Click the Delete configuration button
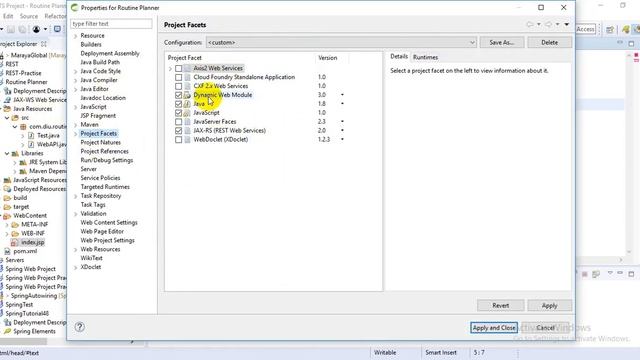The width and height of the screenshot is (640, 360). [x=549, y=42]
